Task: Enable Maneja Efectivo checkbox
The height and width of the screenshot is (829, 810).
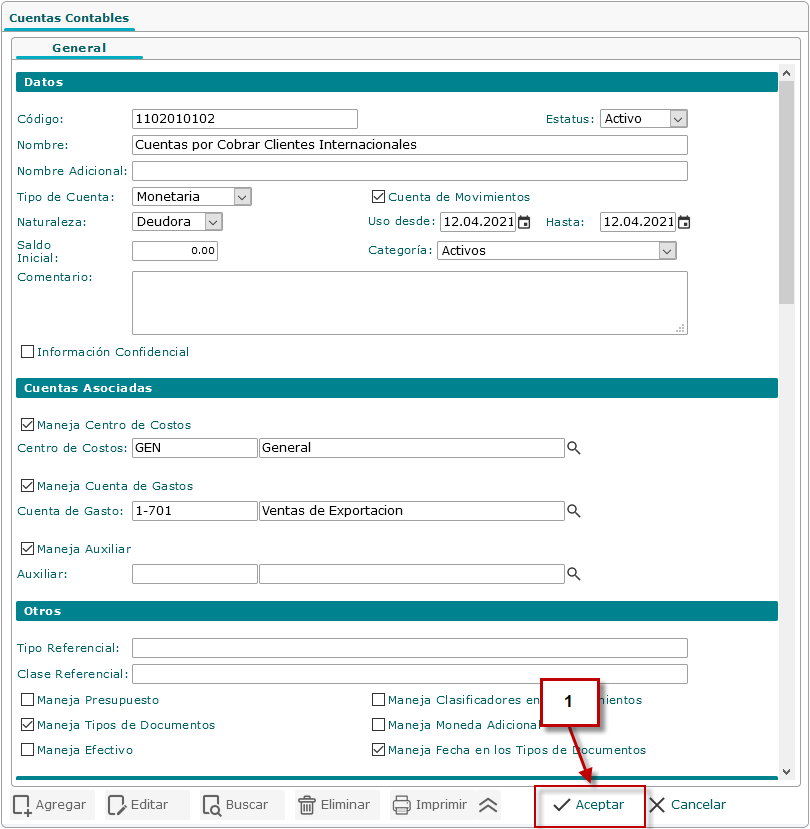Action: 27,750
